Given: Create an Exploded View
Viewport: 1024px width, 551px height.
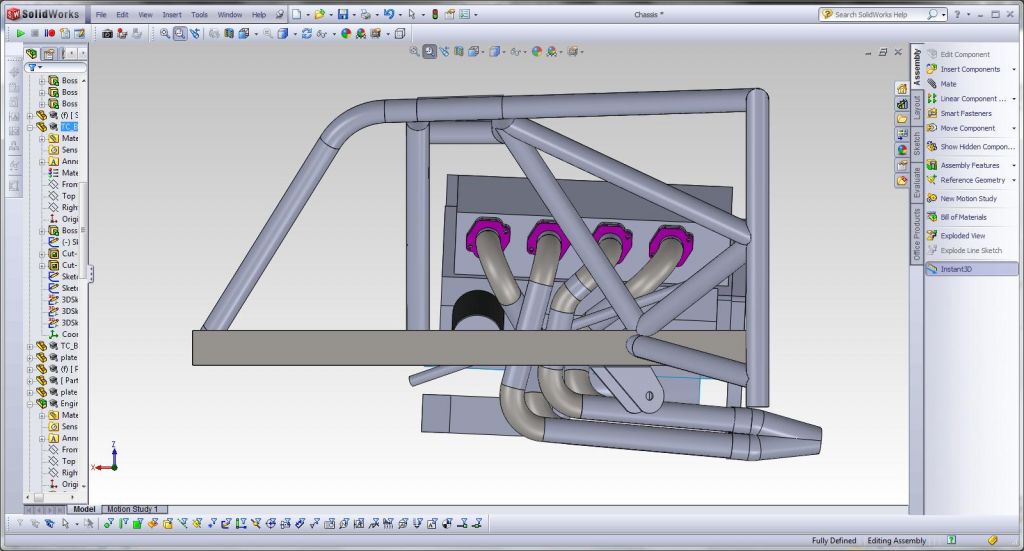Looking at the screenshot, I should click(962, 236).
